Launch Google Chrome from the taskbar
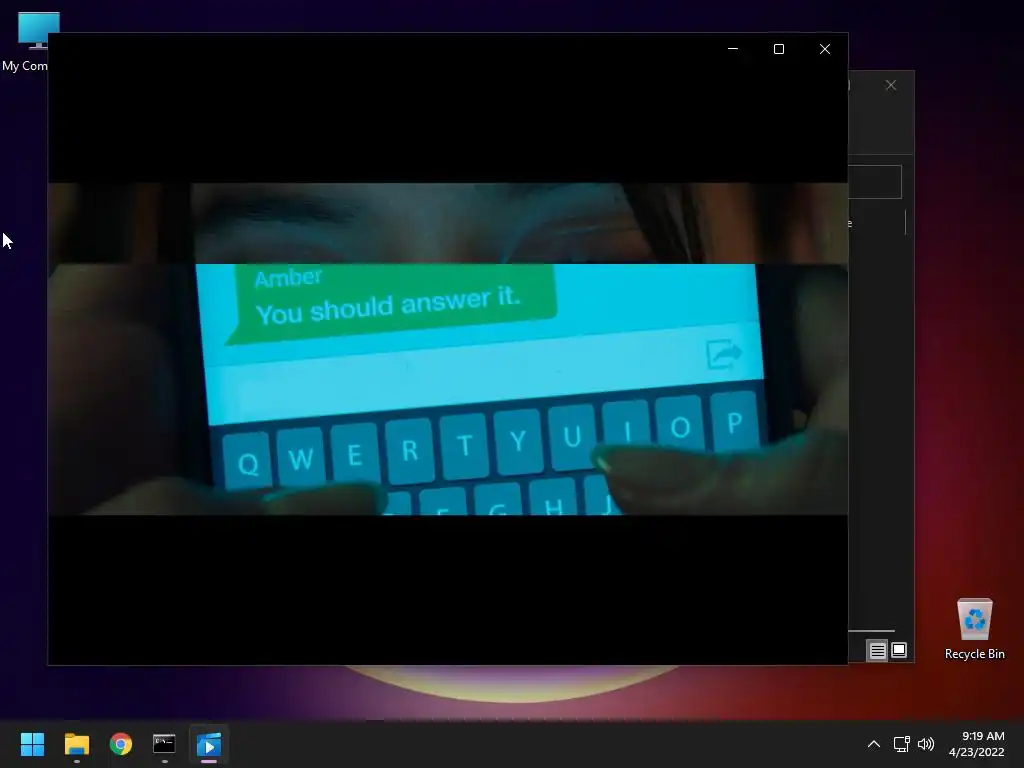 click(x=121, y=744)
